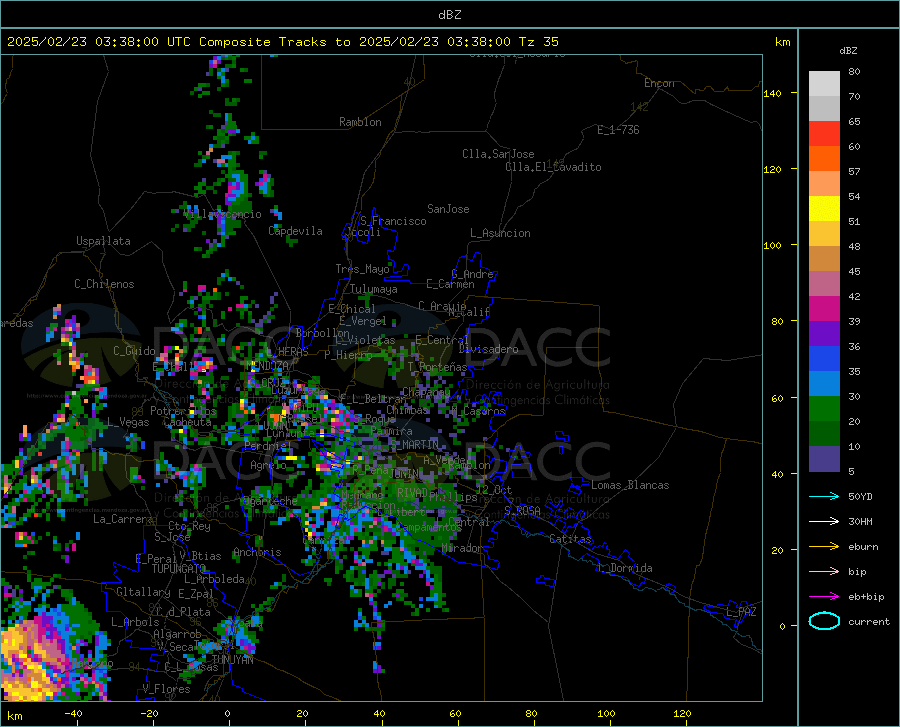Select the 42 dBZ magenta swatch

(824, 309)
